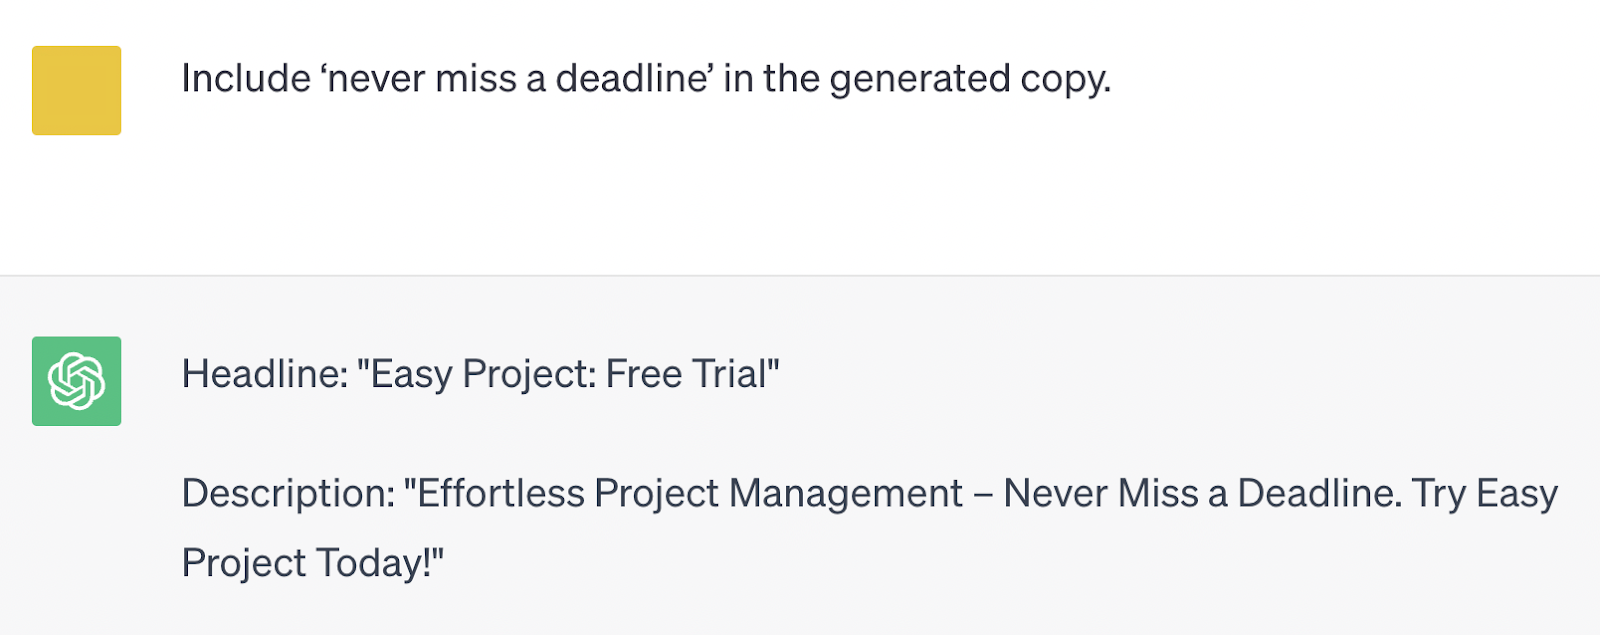Click the word 'Management' in the description

(846, 494)
